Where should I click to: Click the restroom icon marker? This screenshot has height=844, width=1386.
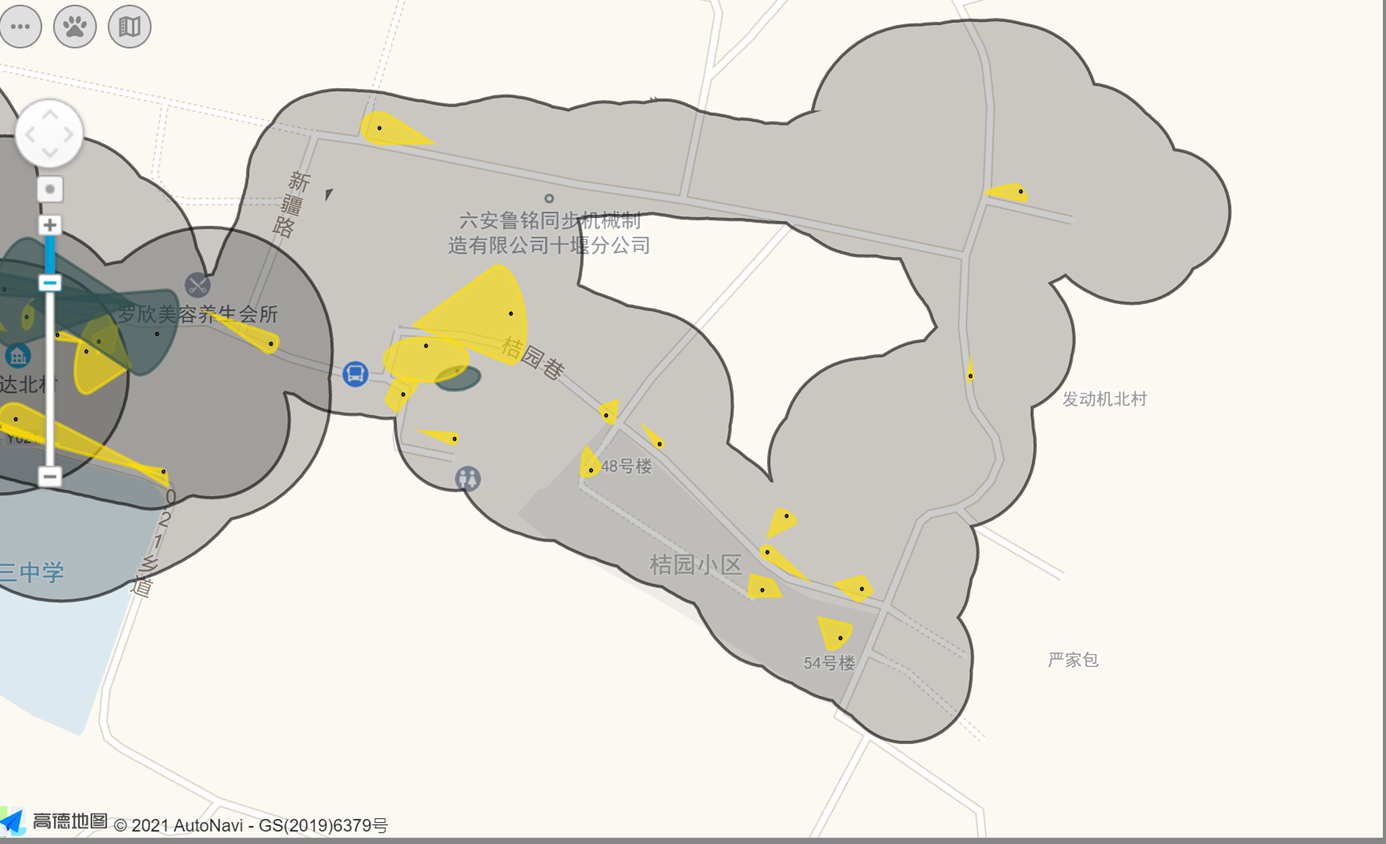tap(467, 478)
